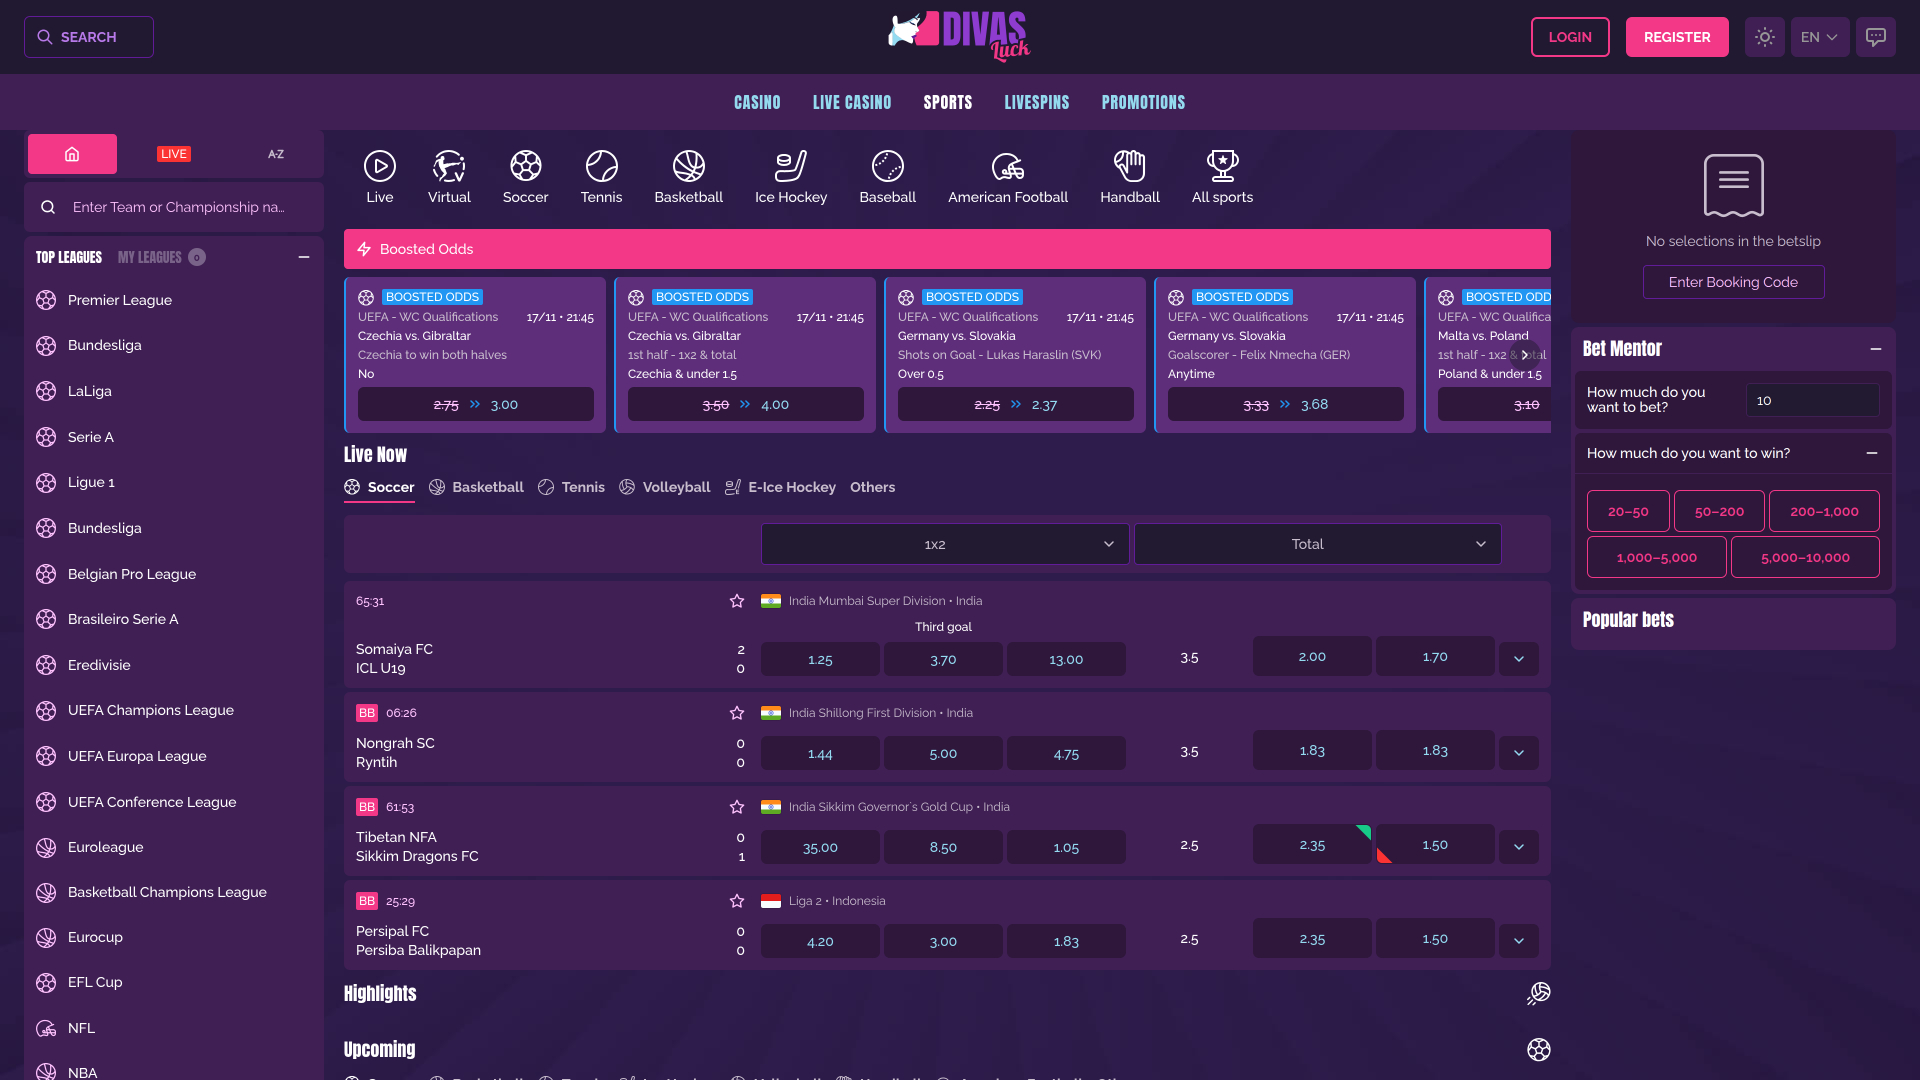Open the Tennis sports category
Image resolution: width=1920 pixels, height=1080 pixels.
click(x=601, y=176)
